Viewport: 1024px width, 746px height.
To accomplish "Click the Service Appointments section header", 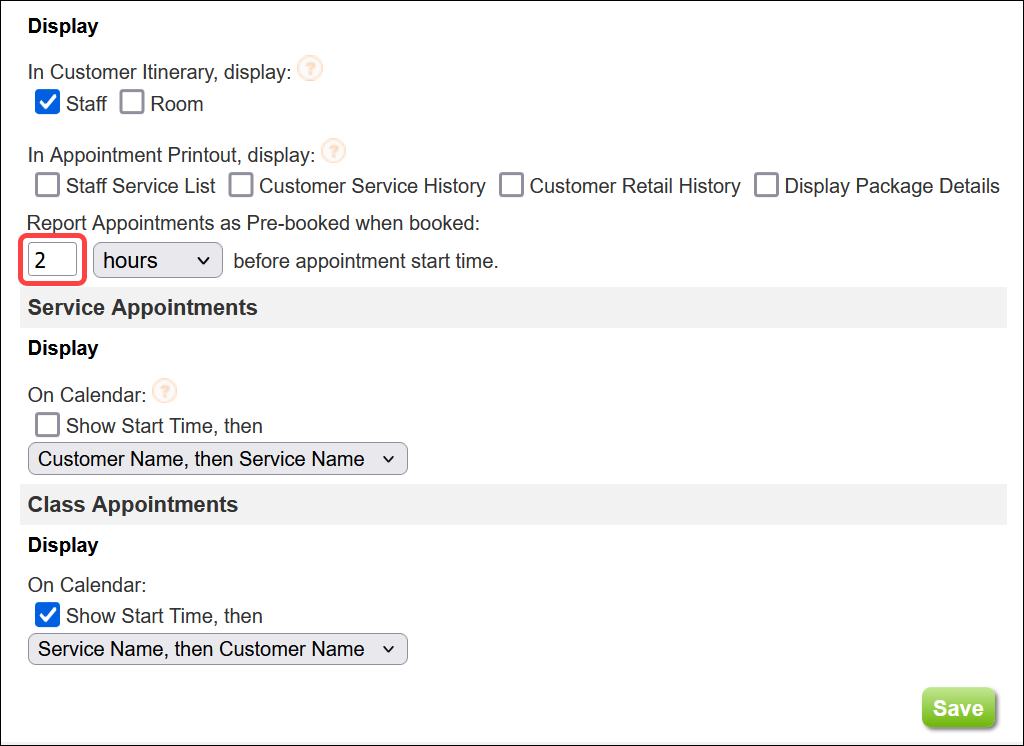I will pos(142,308).
